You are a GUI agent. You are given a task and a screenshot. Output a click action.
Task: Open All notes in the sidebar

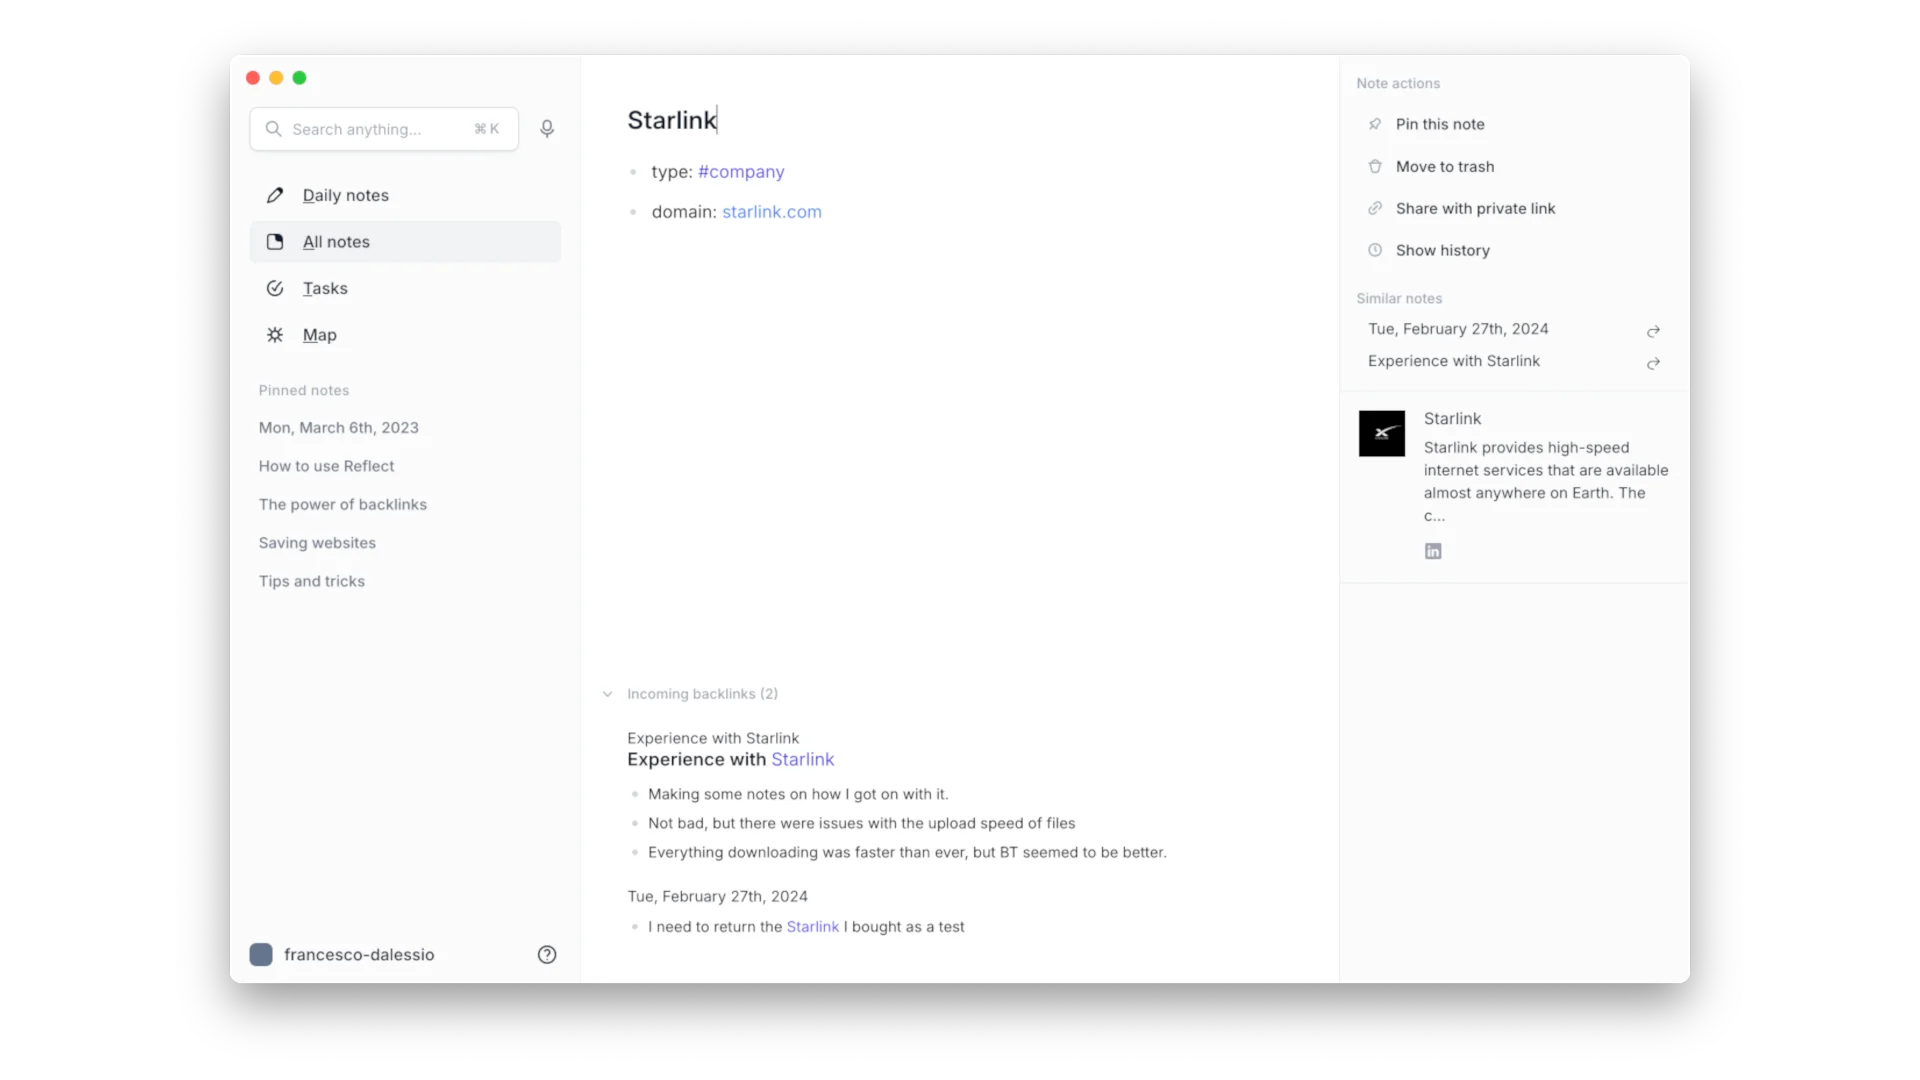coord(335,241)
